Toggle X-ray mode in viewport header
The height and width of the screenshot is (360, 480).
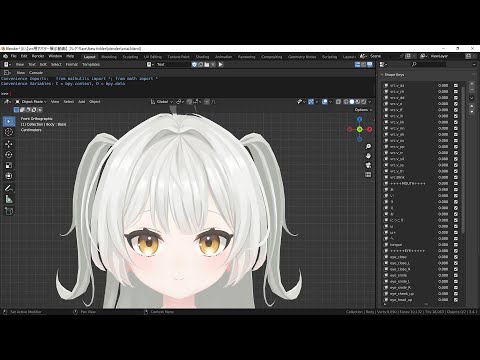pyautogui.click(x=338, y=102)
